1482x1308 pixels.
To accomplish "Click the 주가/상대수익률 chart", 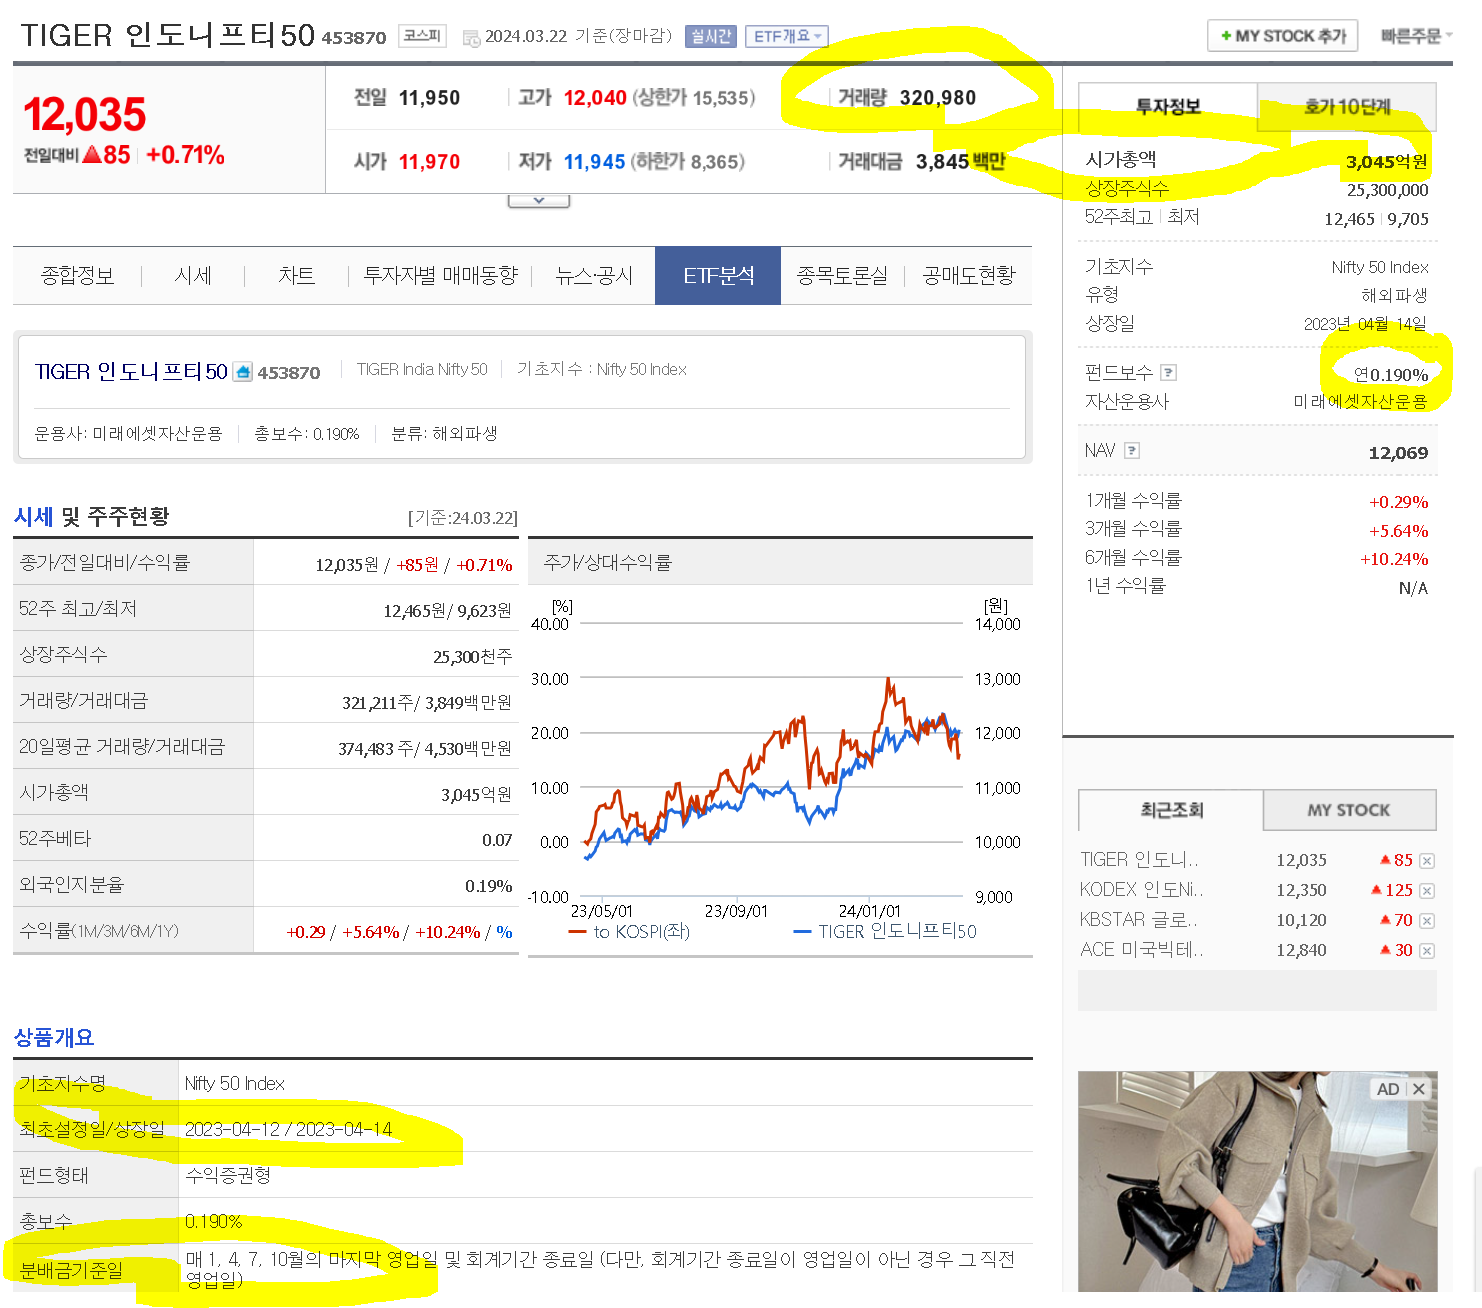I will point(780,768).
